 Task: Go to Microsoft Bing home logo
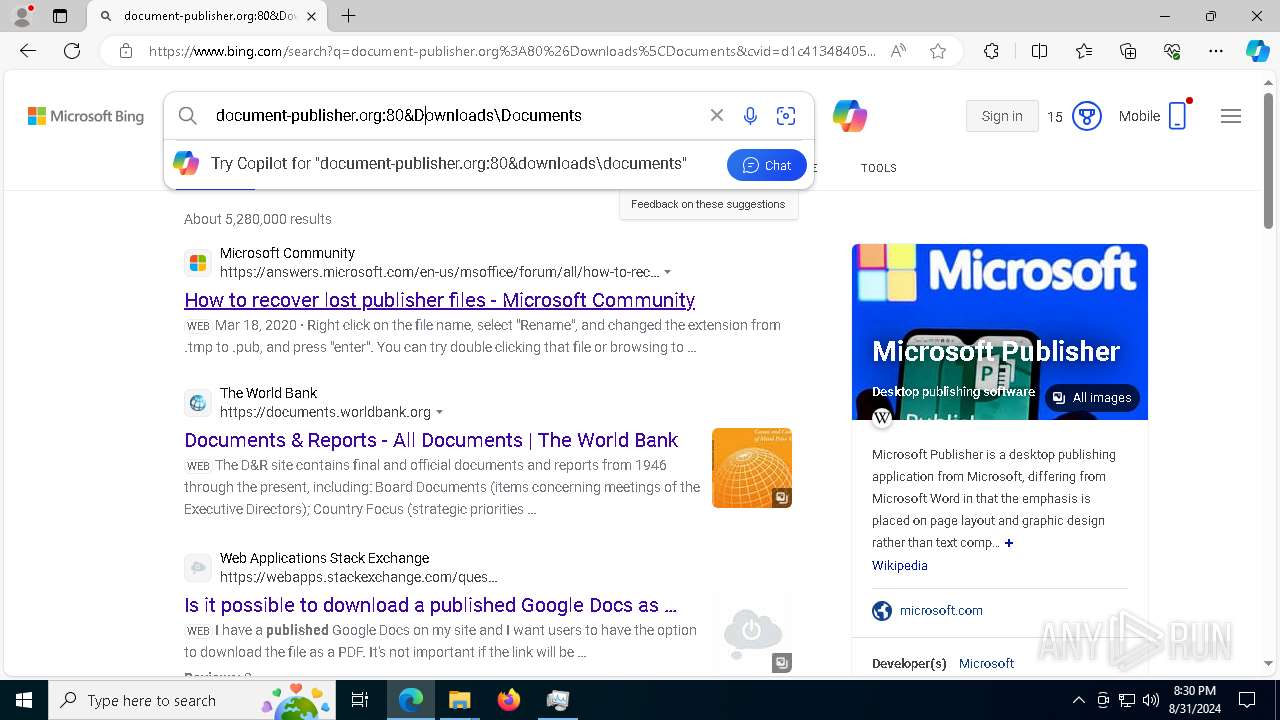[x=86, y=116]
